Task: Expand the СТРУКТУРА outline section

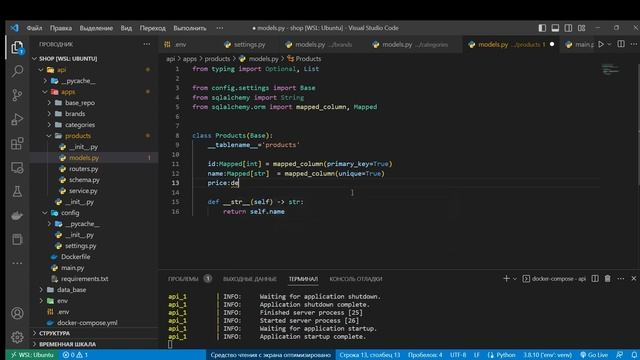Action: [x=54, y=333]
